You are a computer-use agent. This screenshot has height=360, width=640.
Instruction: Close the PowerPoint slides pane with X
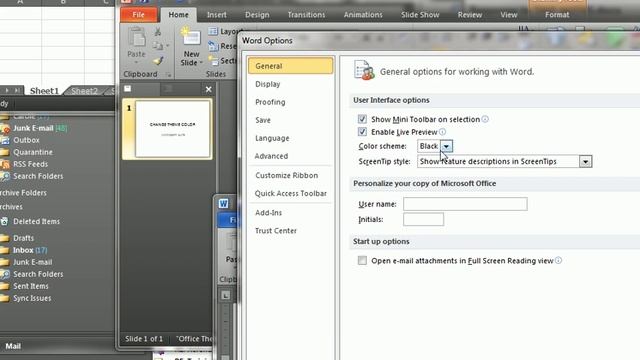point(209,89)
